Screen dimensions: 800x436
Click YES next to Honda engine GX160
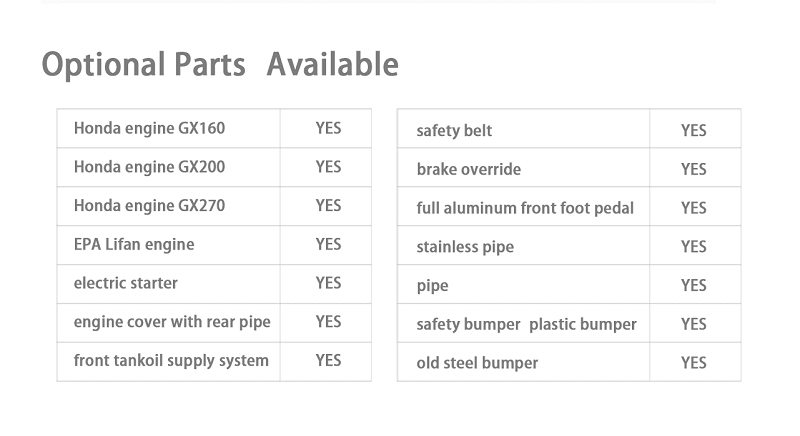point(328,128)
